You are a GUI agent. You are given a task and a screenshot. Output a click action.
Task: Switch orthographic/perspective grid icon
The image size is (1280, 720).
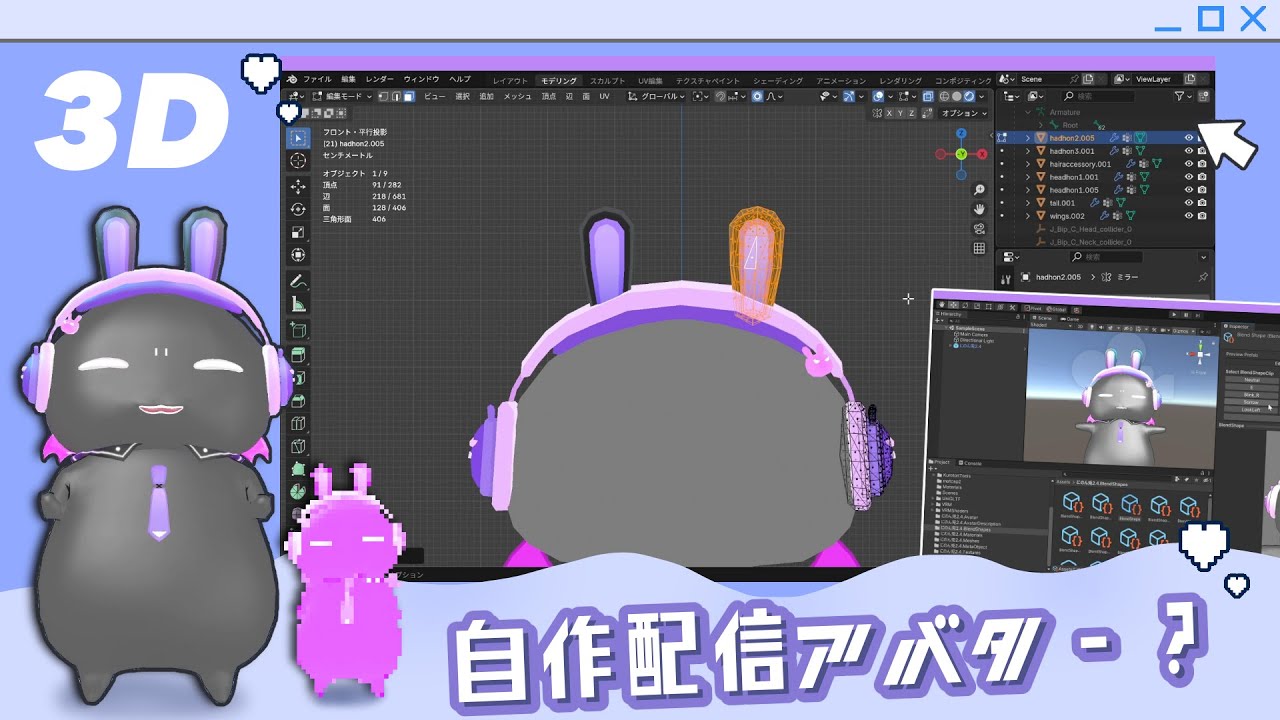(x=979, y=248)
